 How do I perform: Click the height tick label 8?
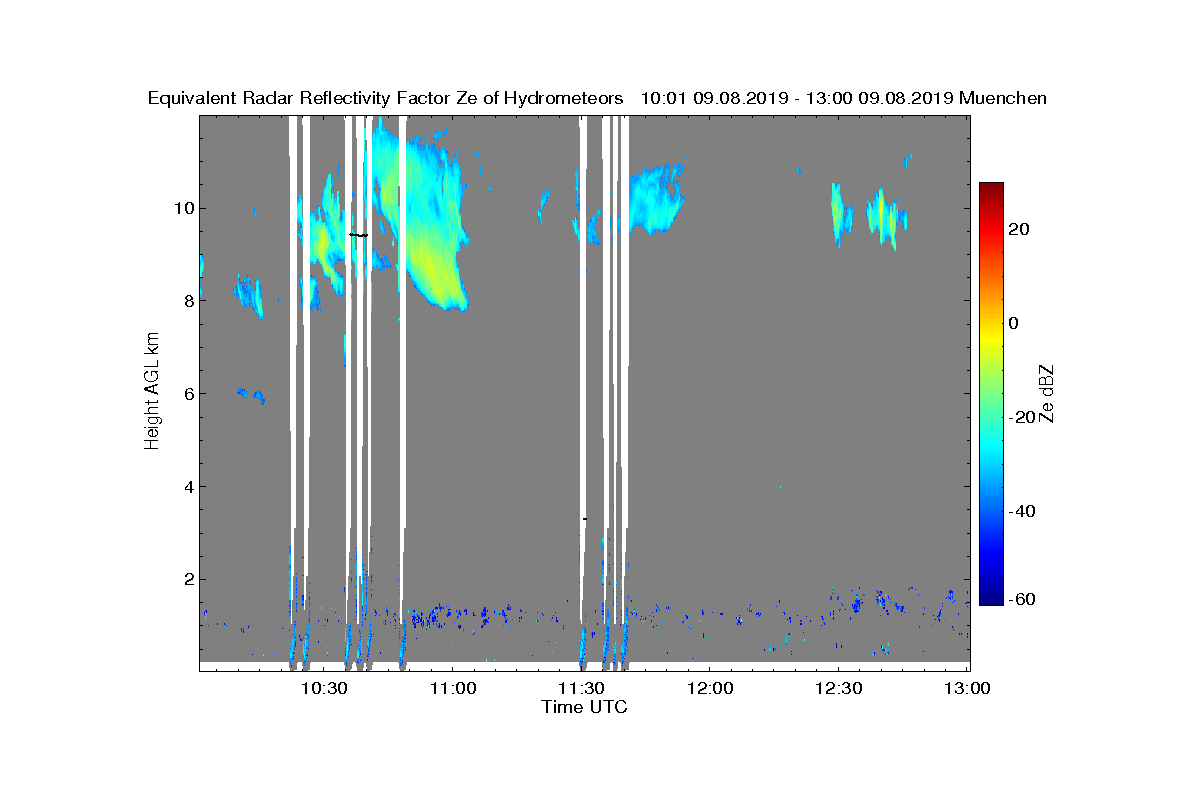tap(188, 301)
